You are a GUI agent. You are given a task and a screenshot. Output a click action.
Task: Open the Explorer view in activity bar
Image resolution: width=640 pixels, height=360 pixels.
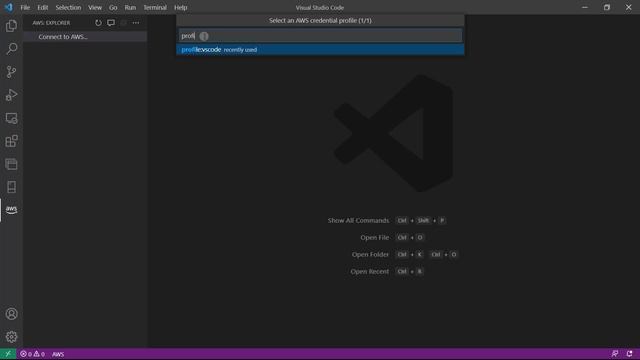tap(11, 26)
